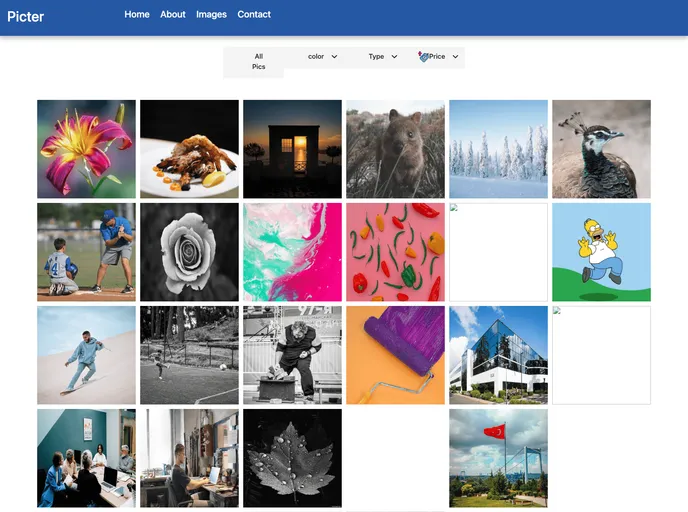The width and height of the screenshot is (688, 512).
Task: Open the pink lily flower photo
Action: click(86, 149)
